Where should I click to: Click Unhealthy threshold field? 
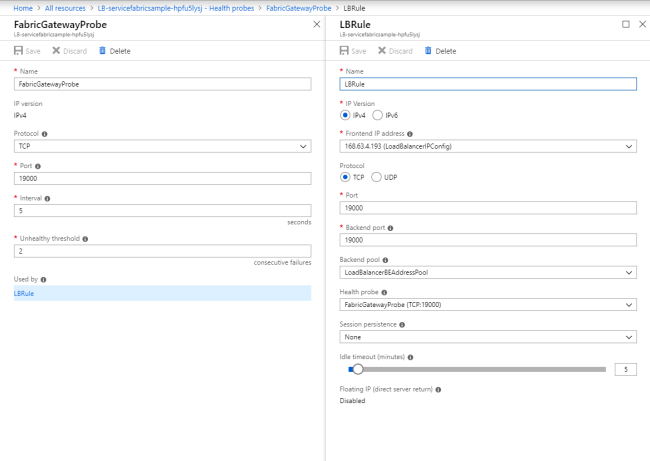[162, 251]
